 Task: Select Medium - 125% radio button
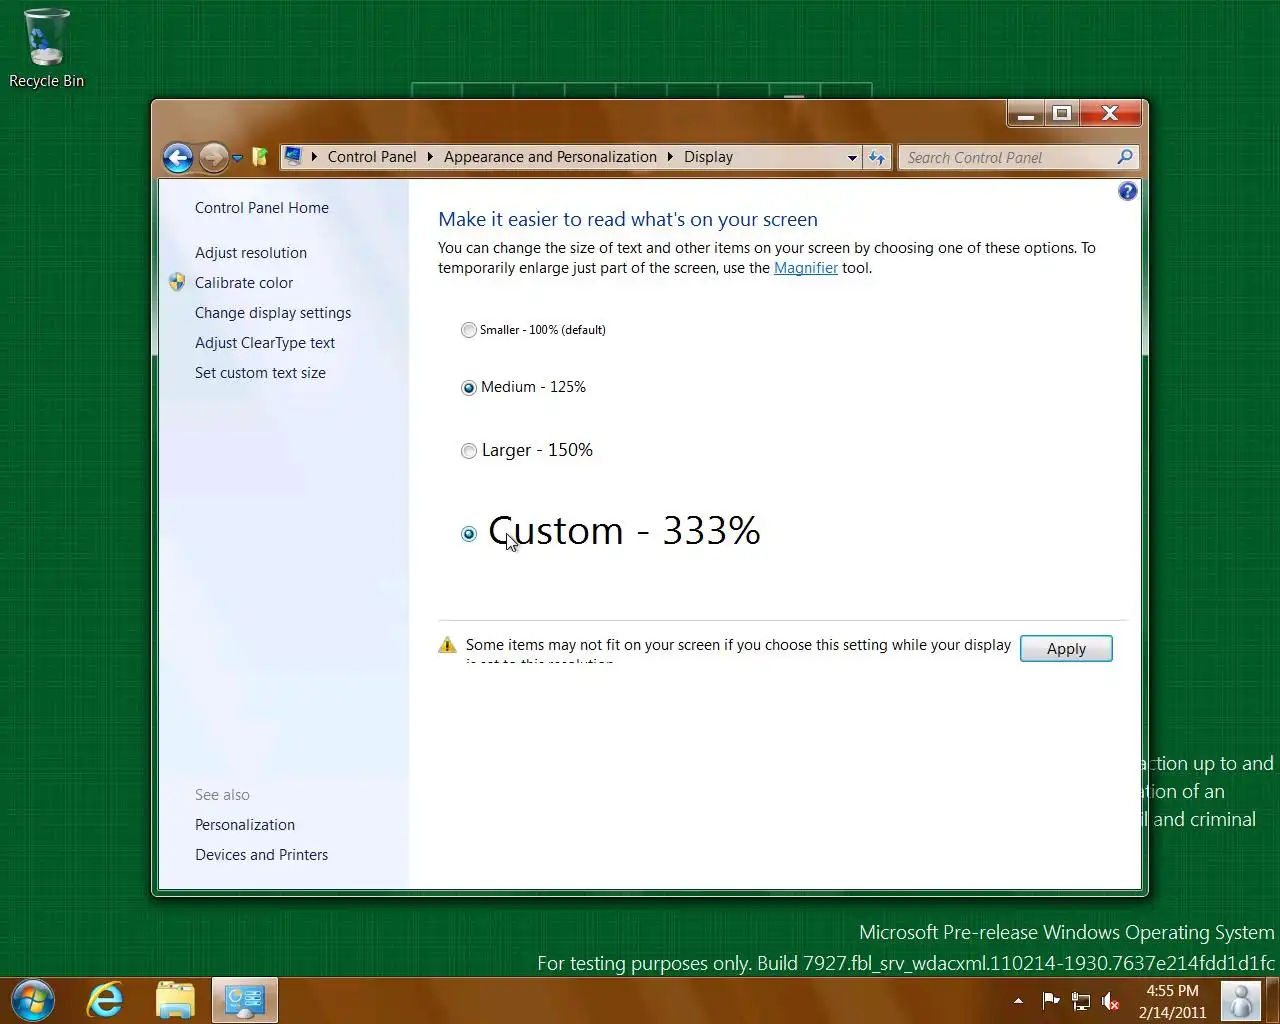coord(469,388)
